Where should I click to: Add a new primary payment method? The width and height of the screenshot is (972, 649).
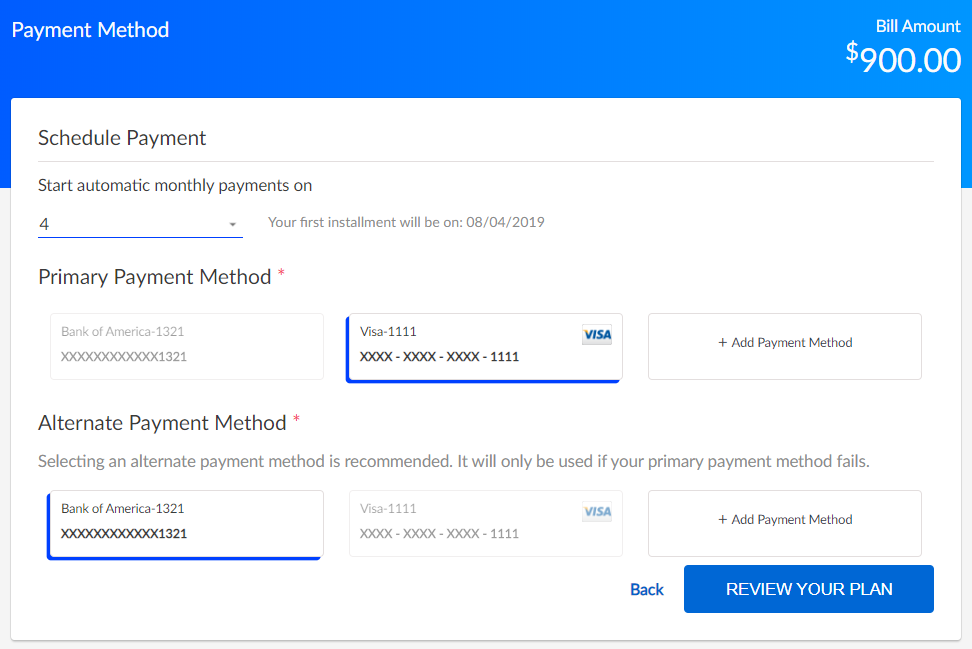pyautogui.click(x=785, y=346)
